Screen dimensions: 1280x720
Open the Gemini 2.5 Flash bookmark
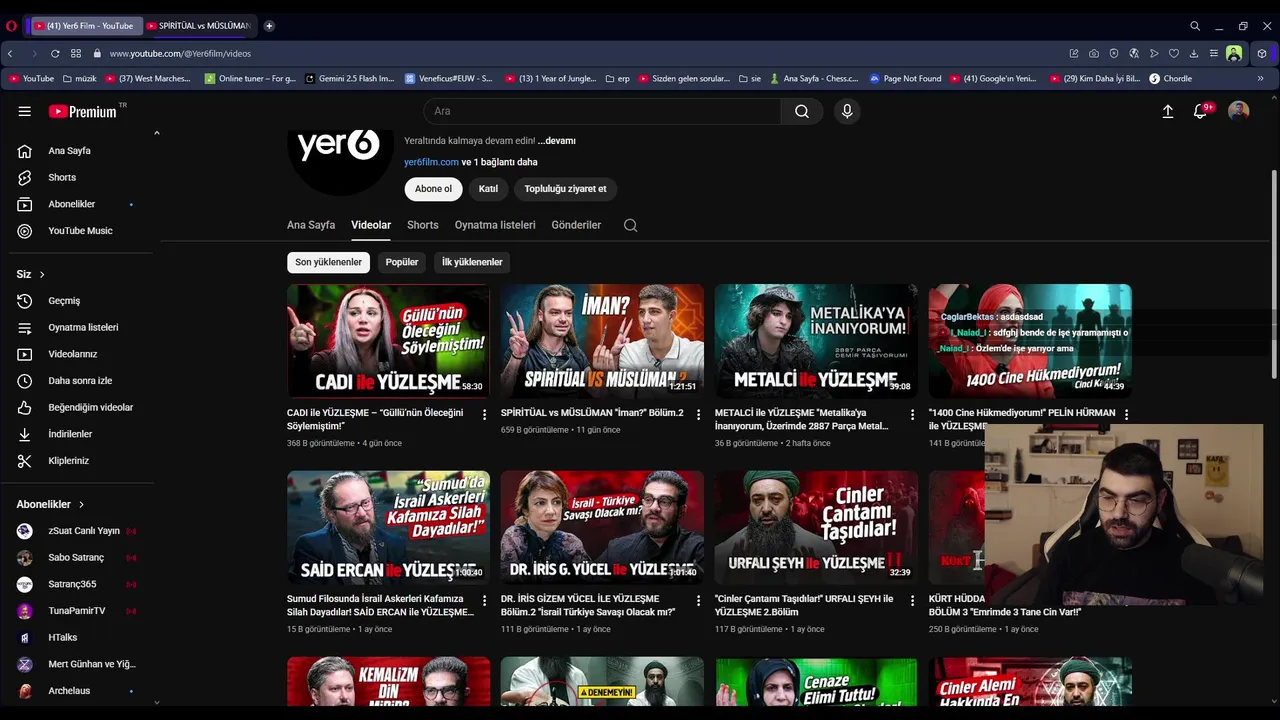[349, 78]
